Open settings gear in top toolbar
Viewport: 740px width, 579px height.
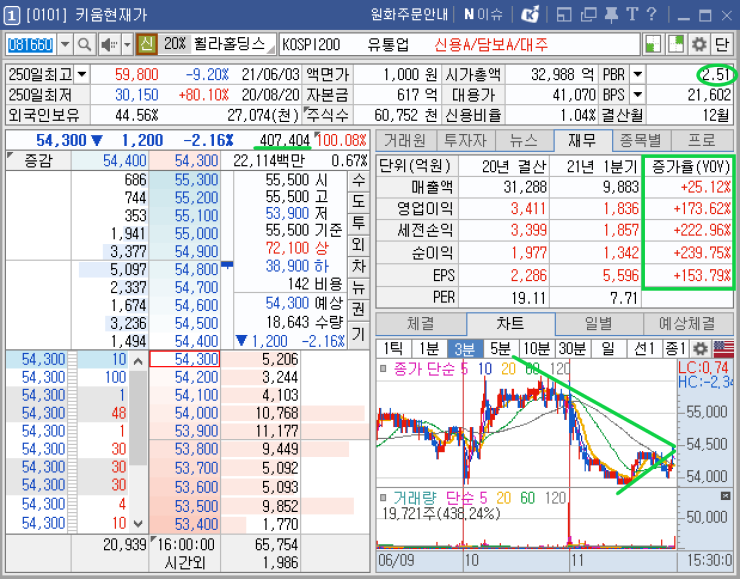pos(699,44)
